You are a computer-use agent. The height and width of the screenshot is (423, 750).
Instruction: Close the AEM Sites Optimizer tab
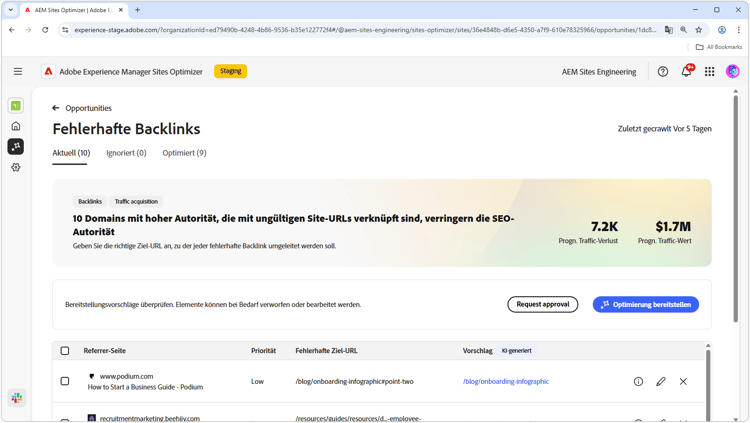(121, 10)
